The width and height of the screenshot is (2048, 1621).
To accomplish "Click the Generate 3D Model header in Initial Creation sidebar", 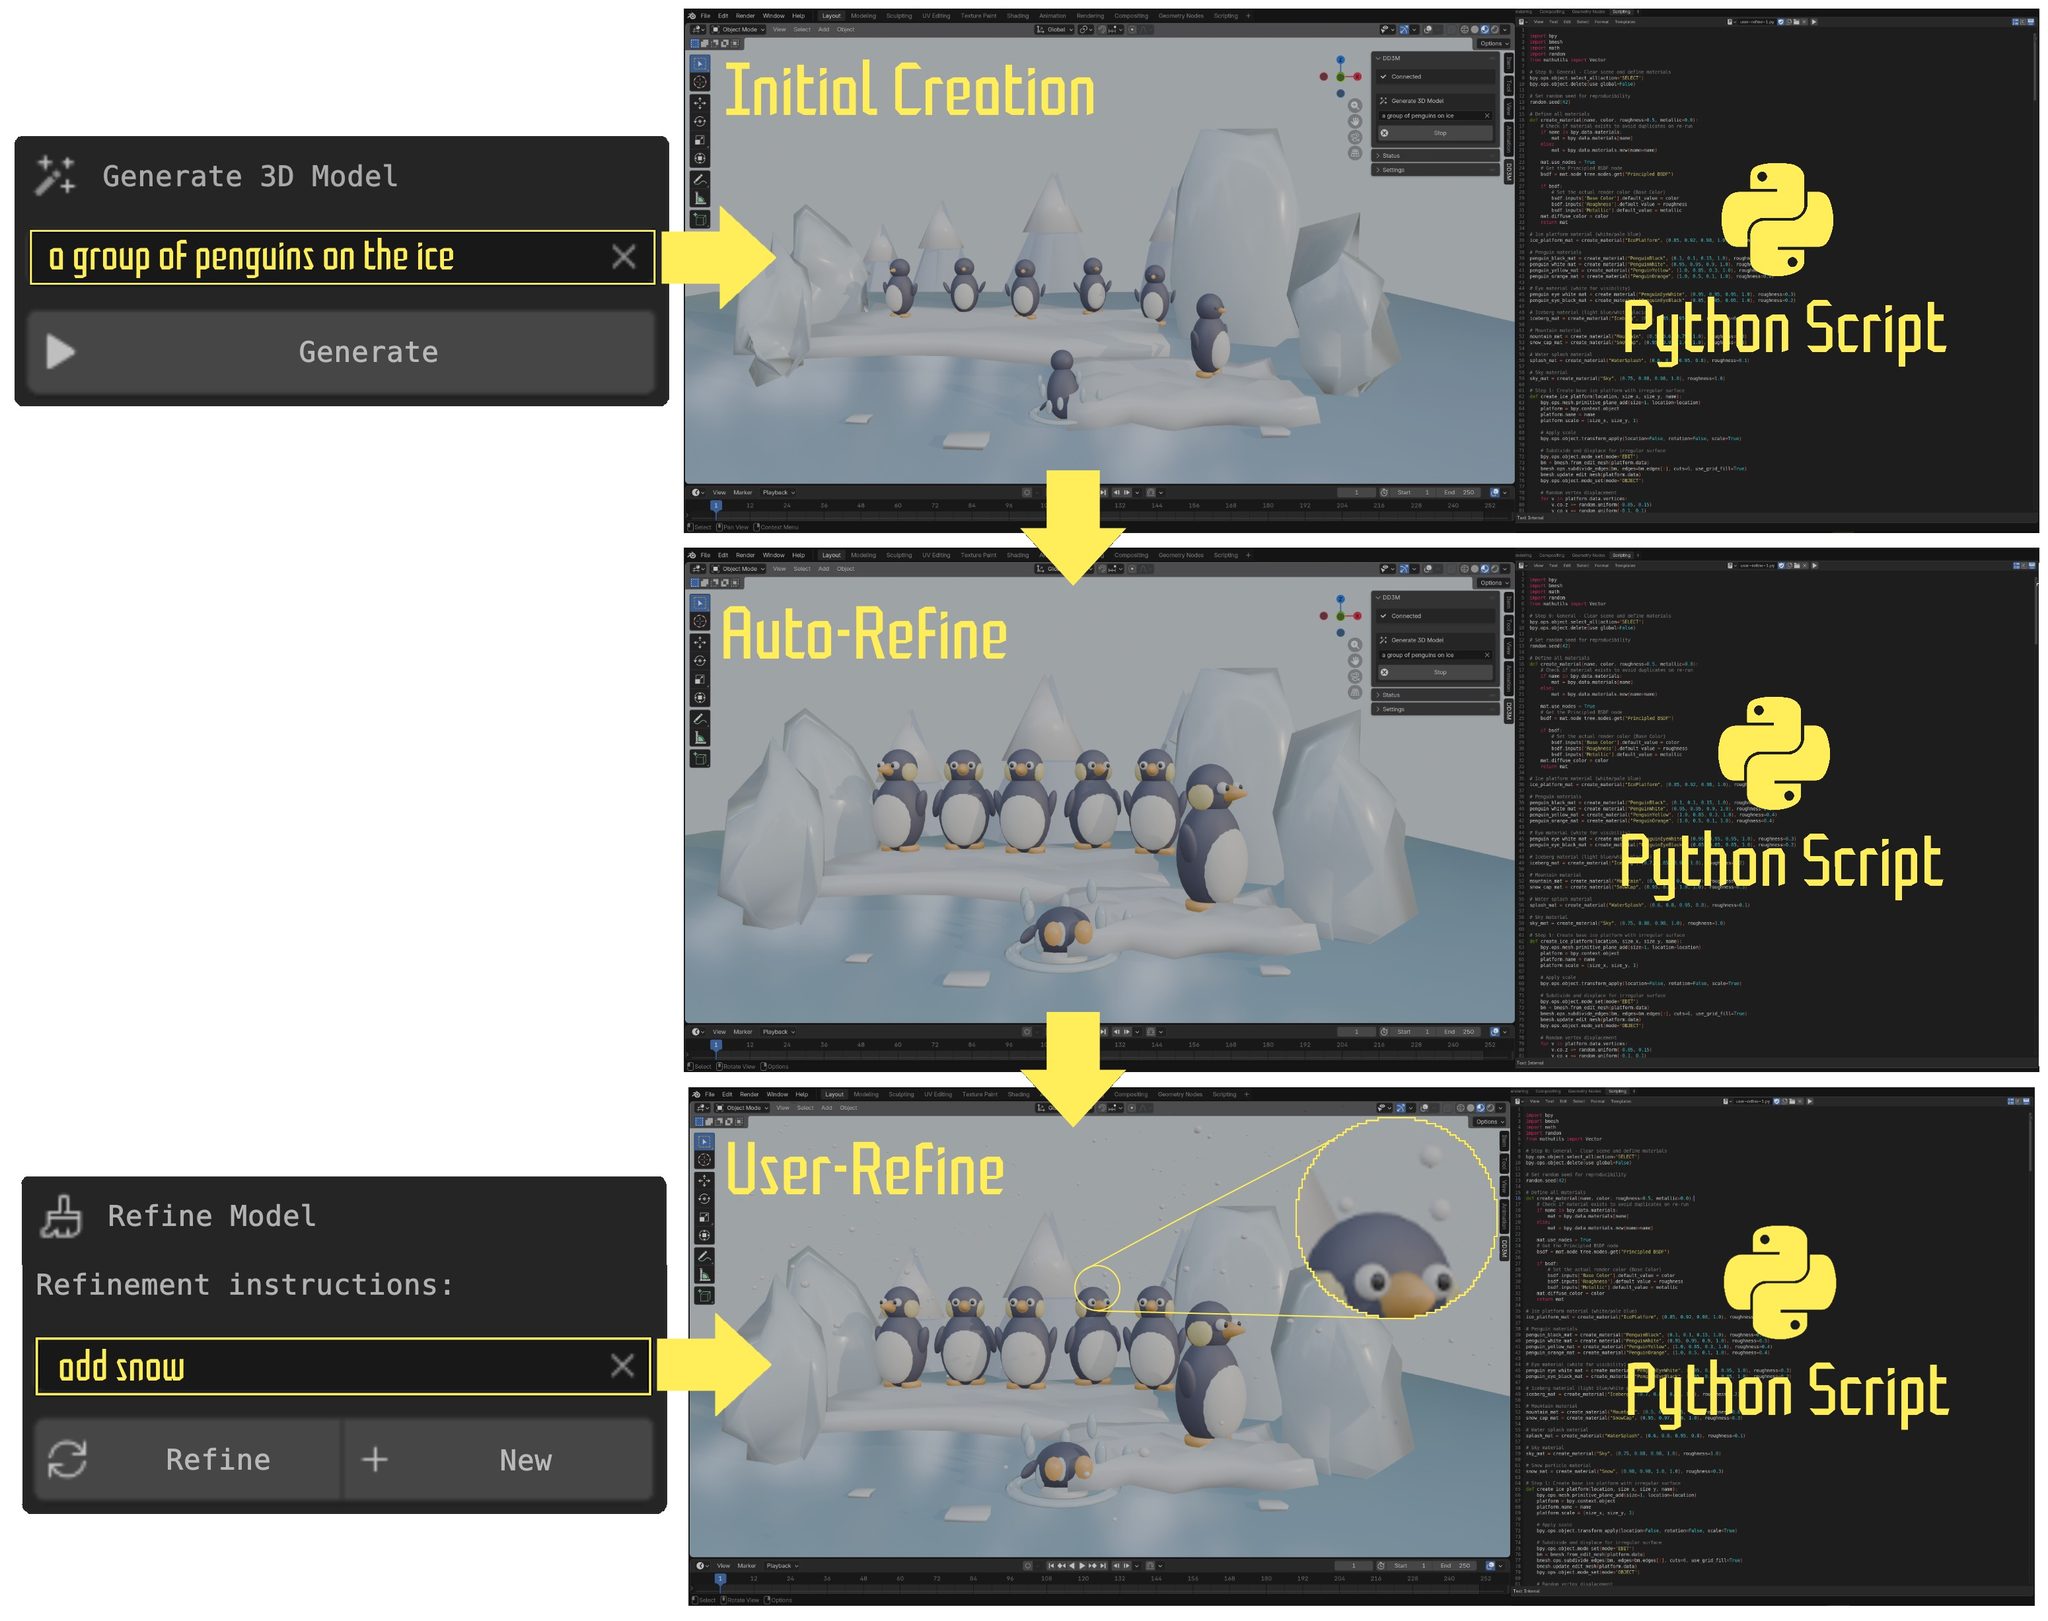I will 1418,101.
